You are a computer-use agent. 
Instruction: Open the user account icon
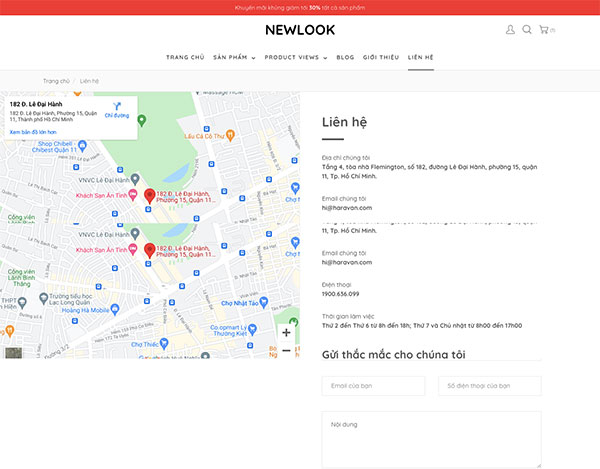tap(510, 29)
